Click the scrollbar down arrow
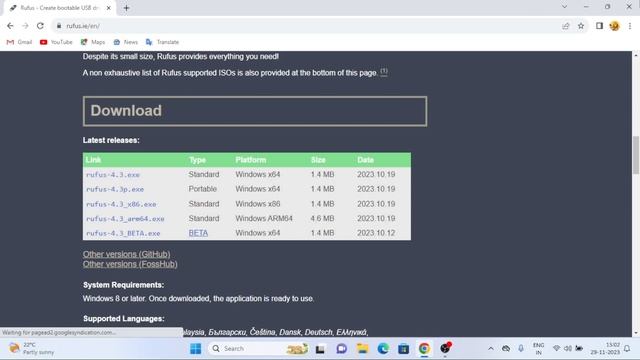 click(636, 333)
